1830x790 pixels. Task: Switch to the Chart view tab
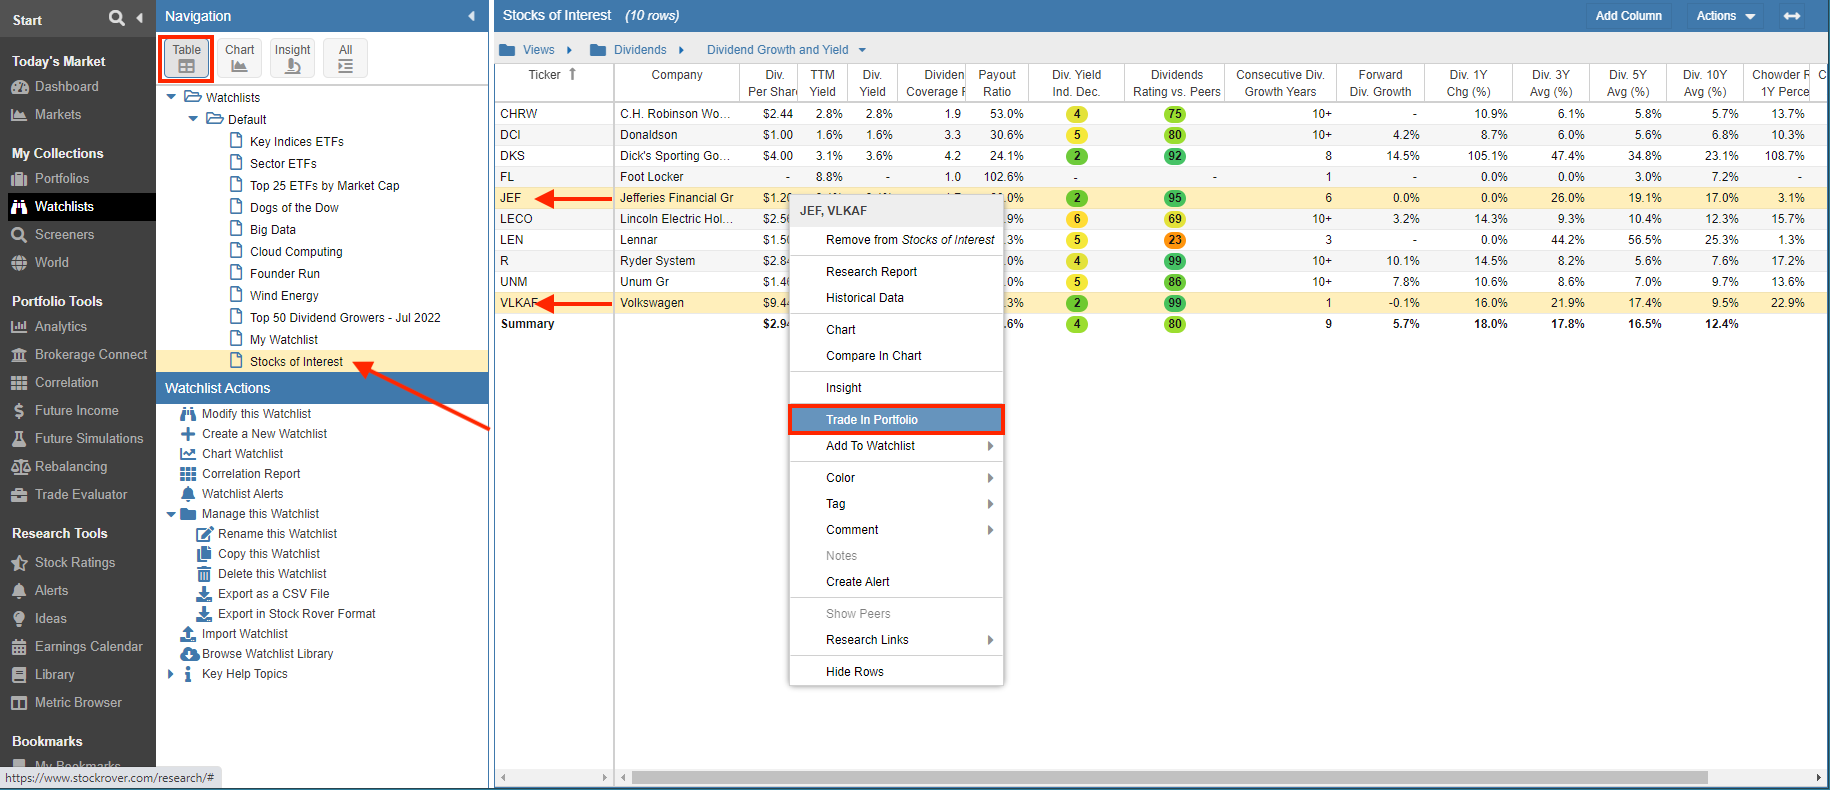click(239, 59)
